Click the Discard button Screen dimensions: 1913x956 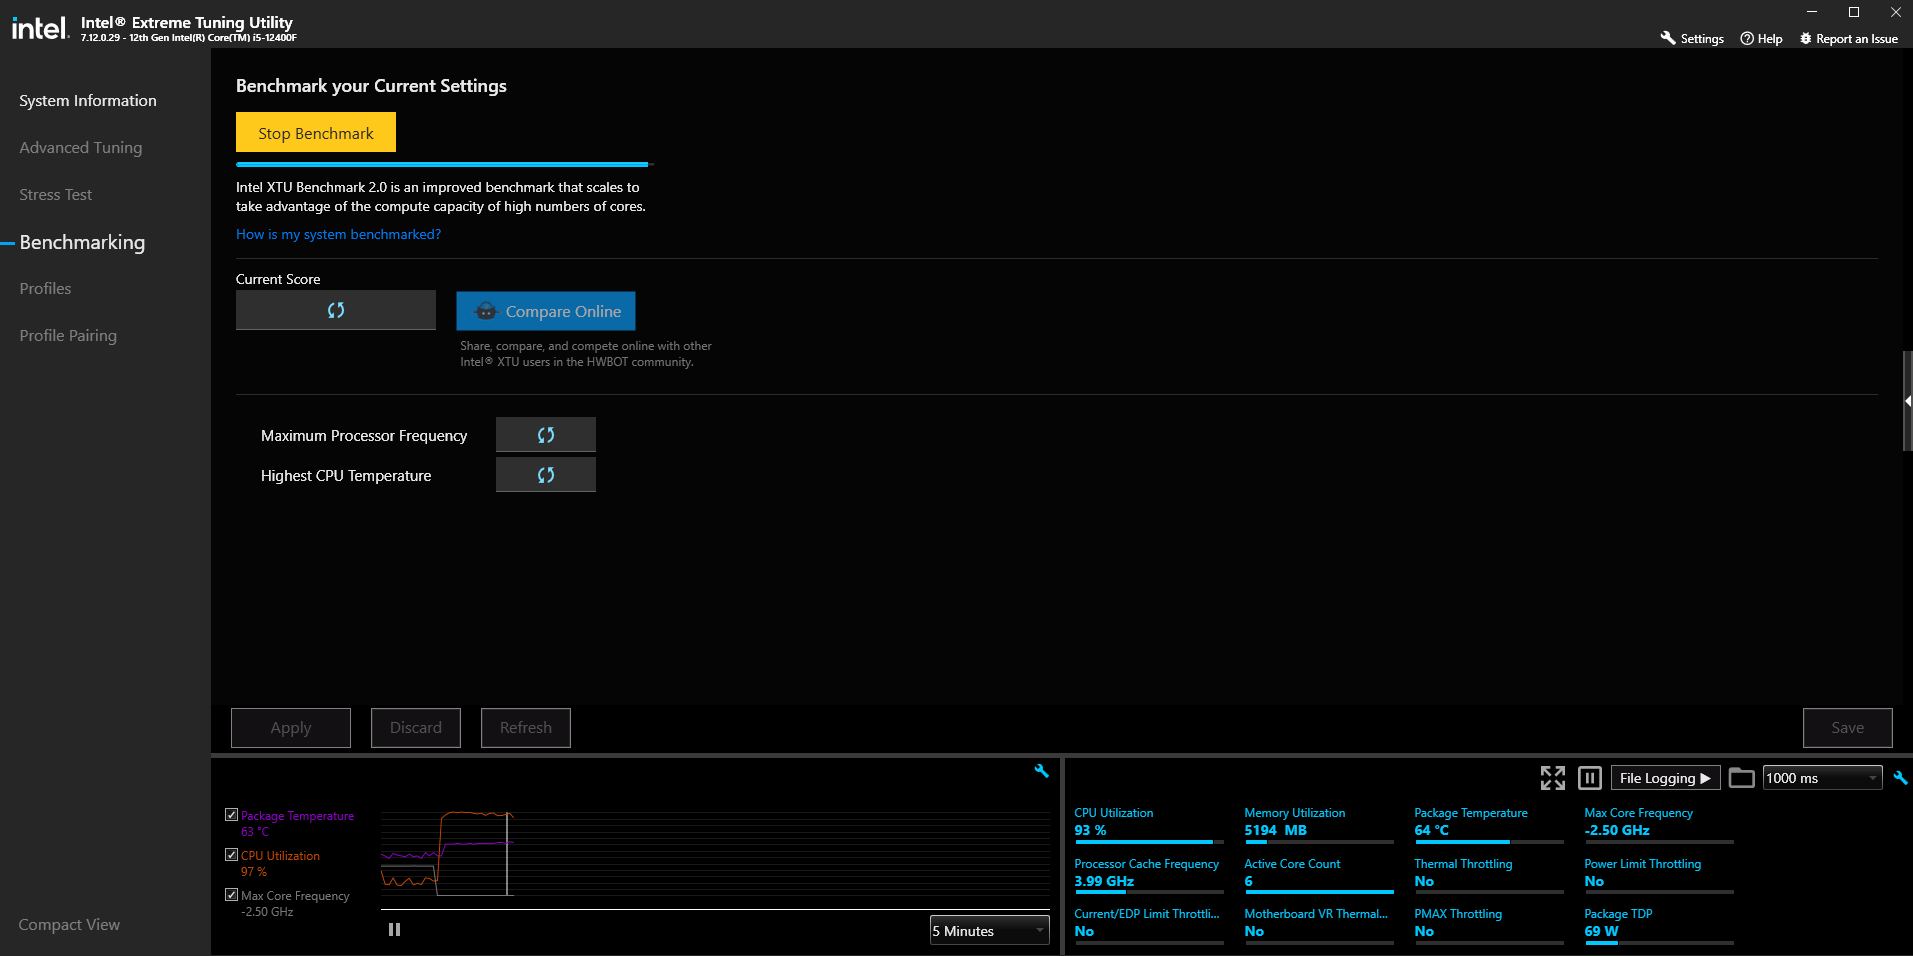(416, 728)
